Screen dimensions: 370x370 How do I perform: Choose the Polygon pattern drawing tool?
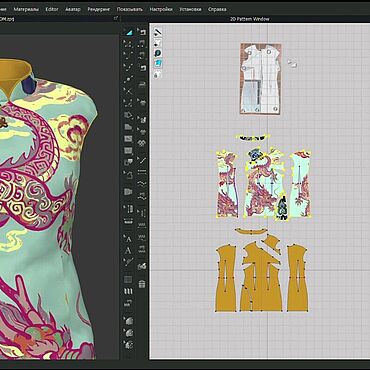pyautogui.click(x=128, y=127)
